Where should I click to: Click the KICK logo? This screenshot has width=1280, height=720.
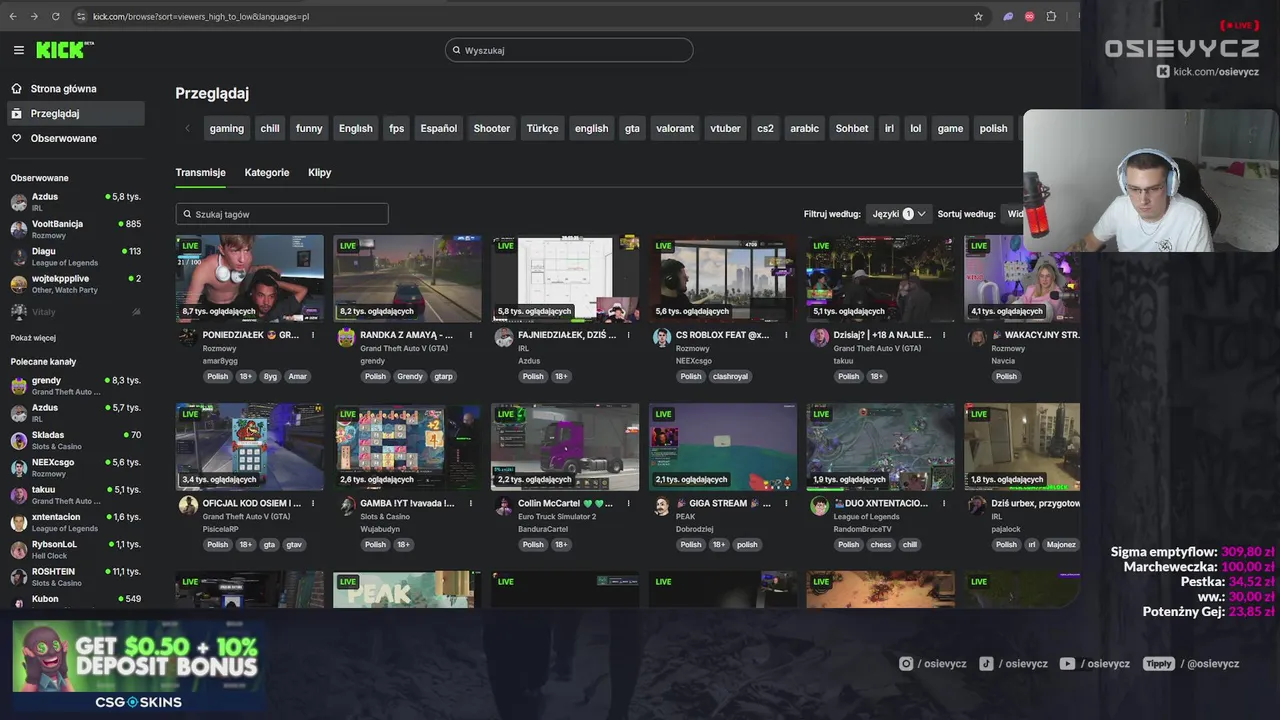(x=62, y=50)
